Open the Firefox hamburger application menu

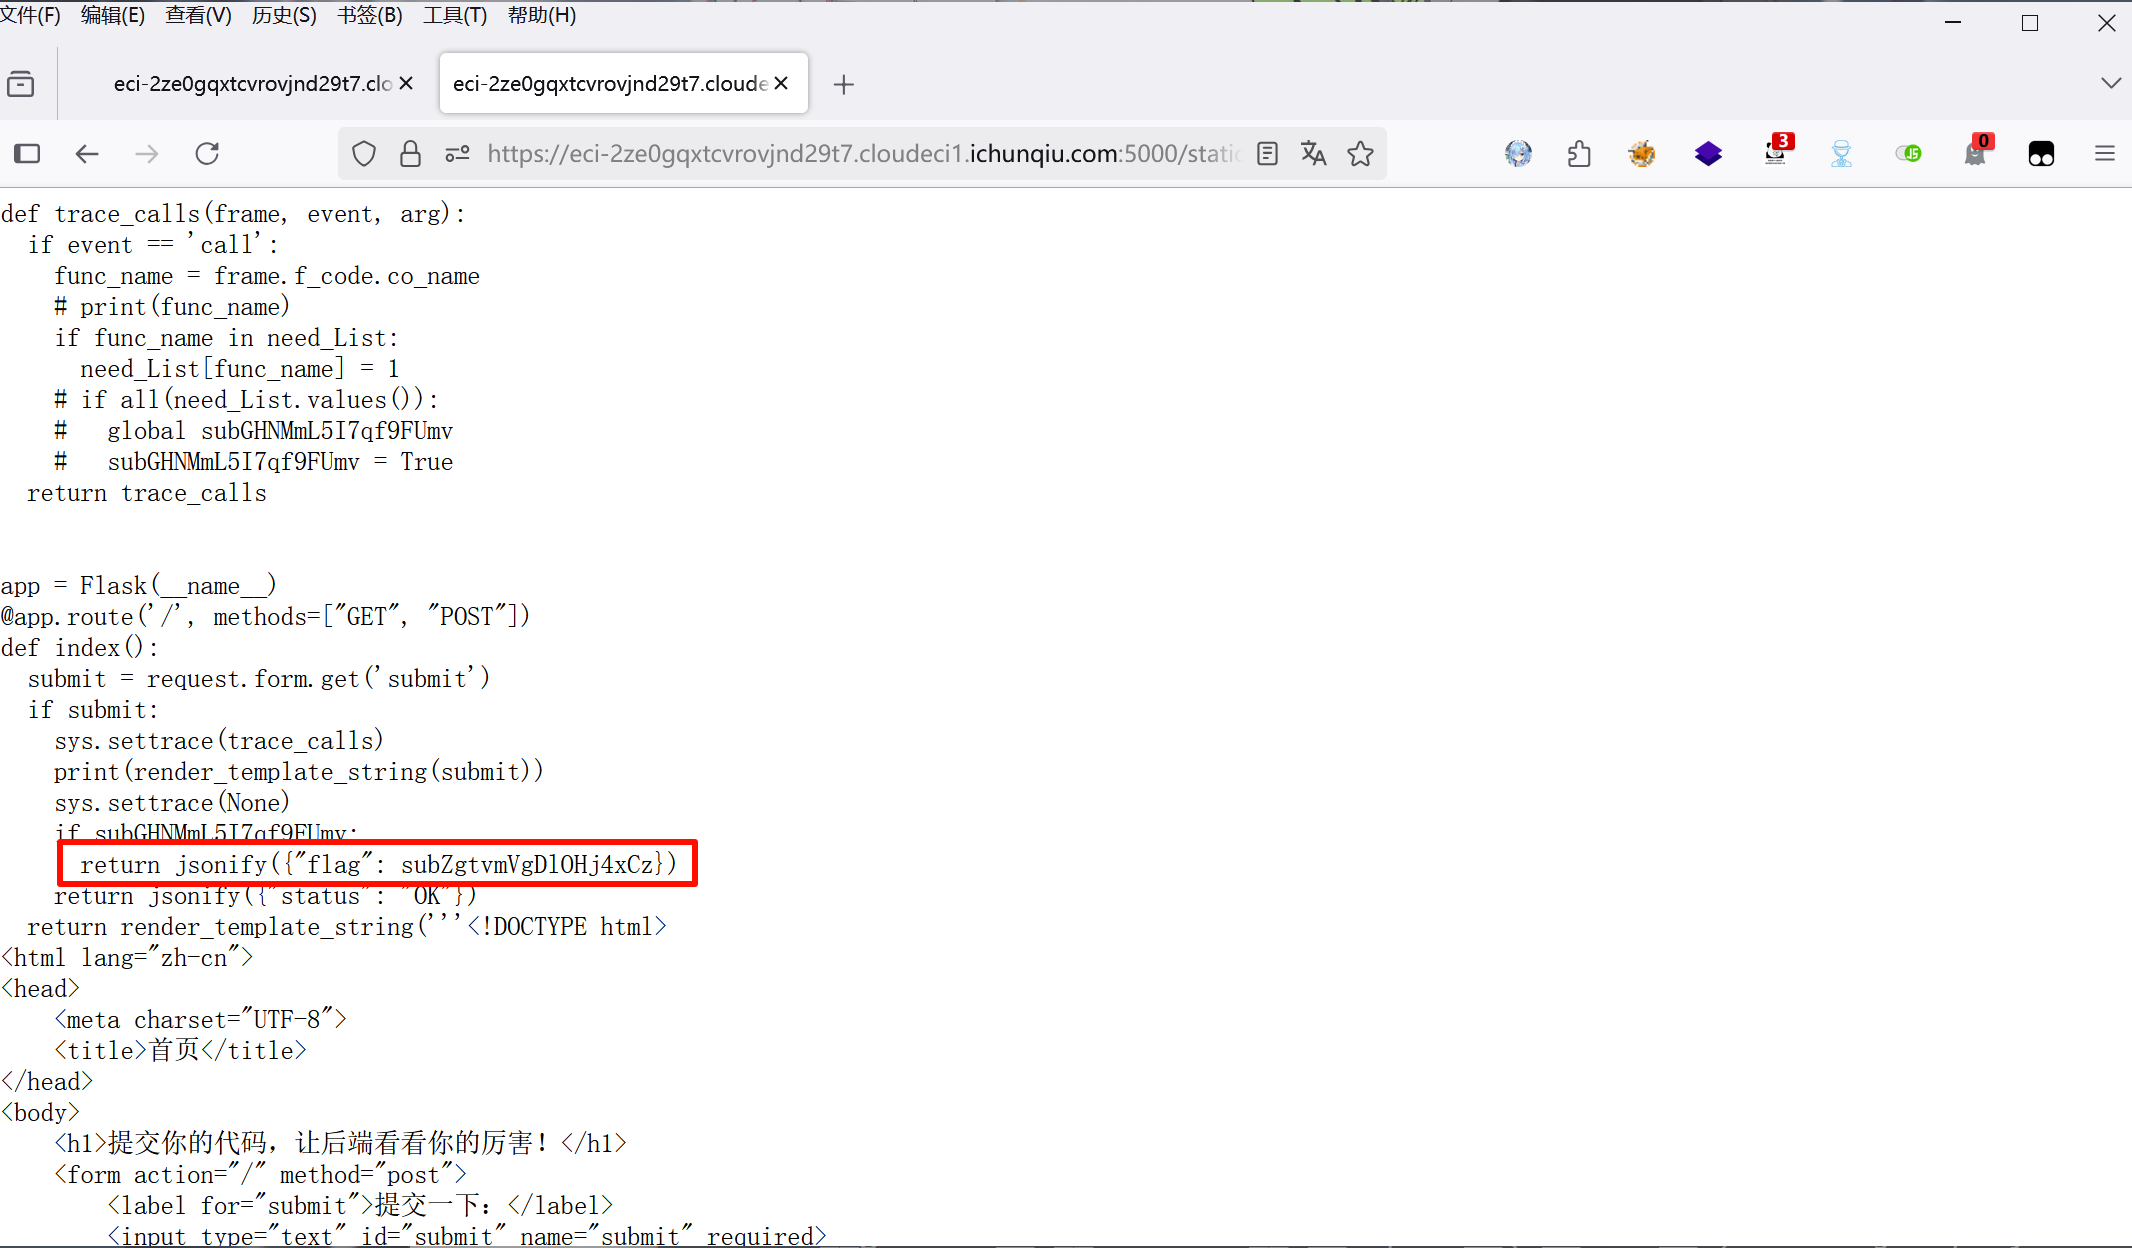click(2104, 153)
